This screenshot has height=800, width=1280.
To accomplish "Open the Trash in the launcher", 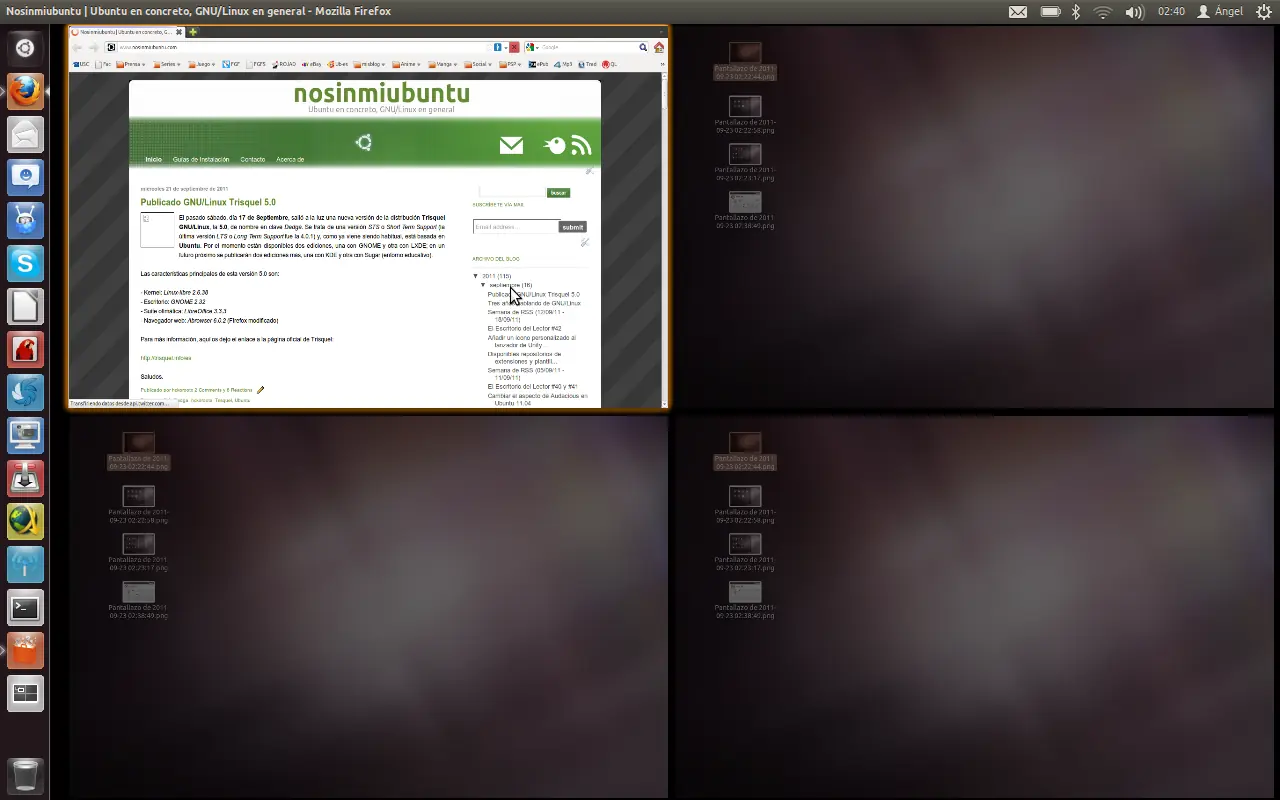I will point(25,775).
